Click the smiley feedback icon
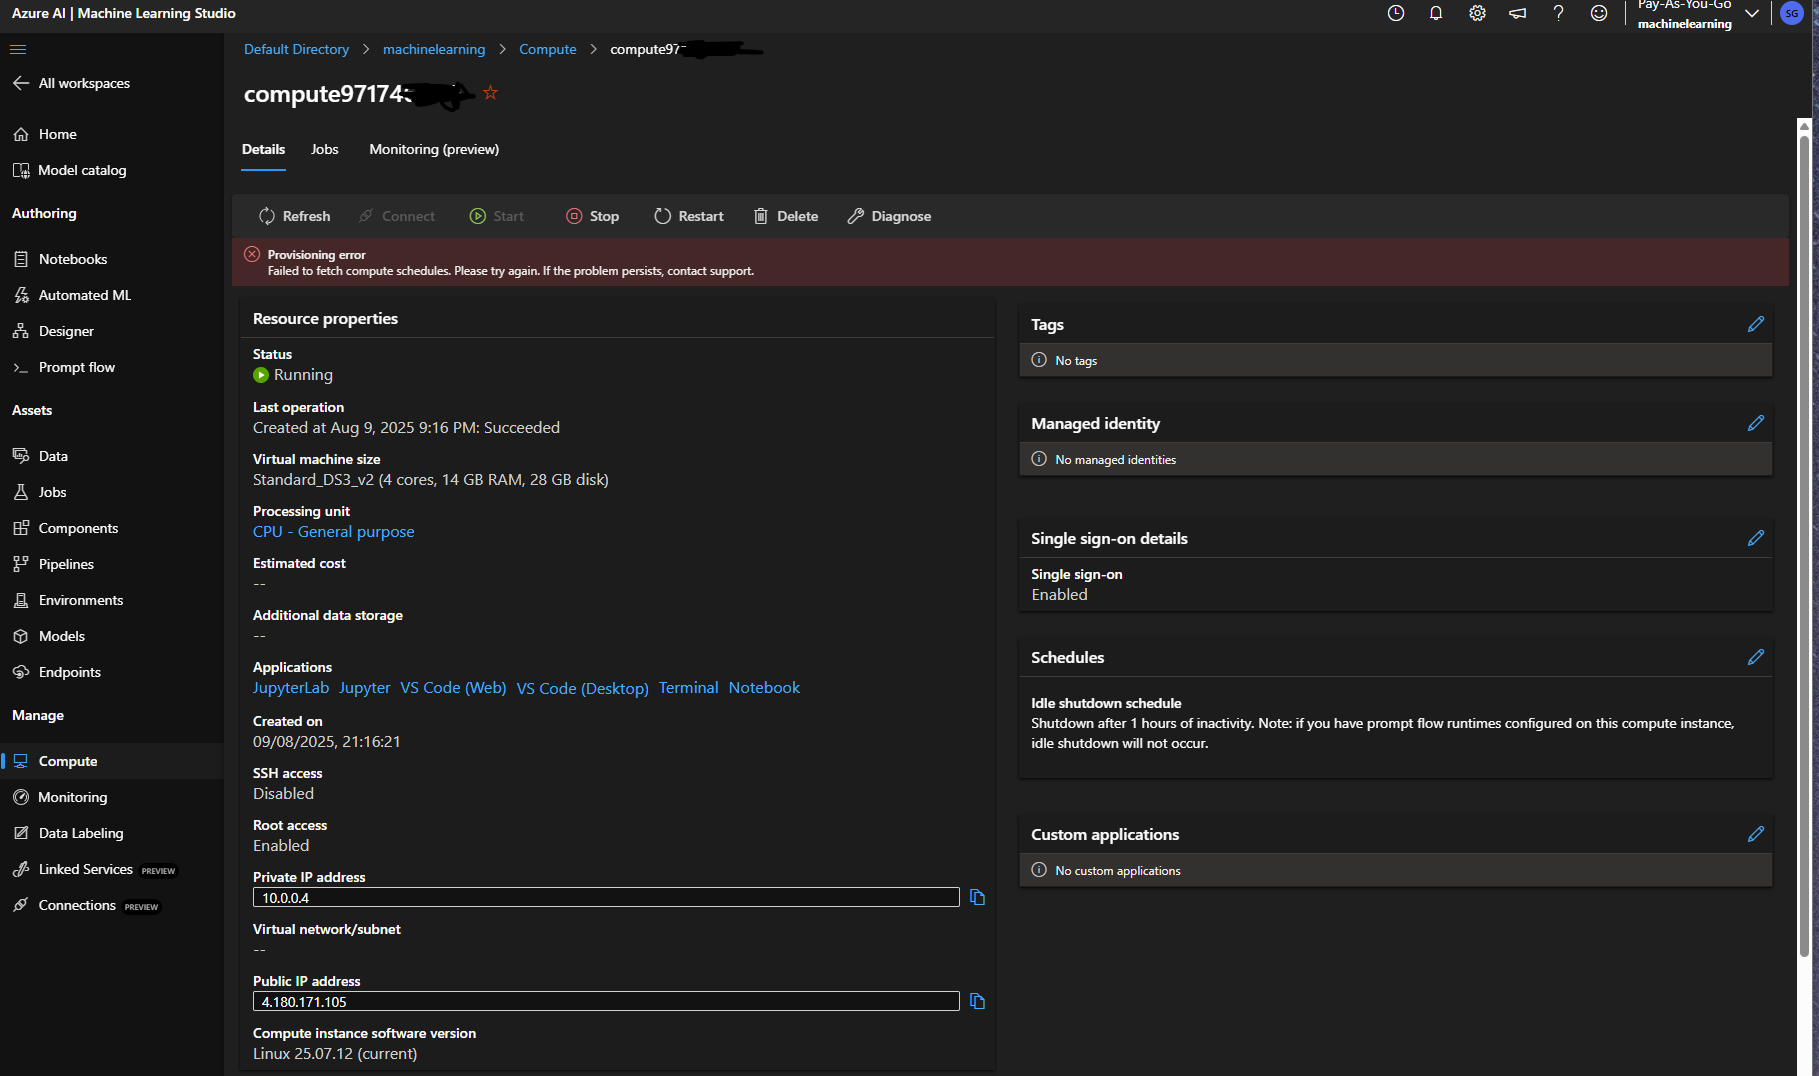 point(1599,13)
